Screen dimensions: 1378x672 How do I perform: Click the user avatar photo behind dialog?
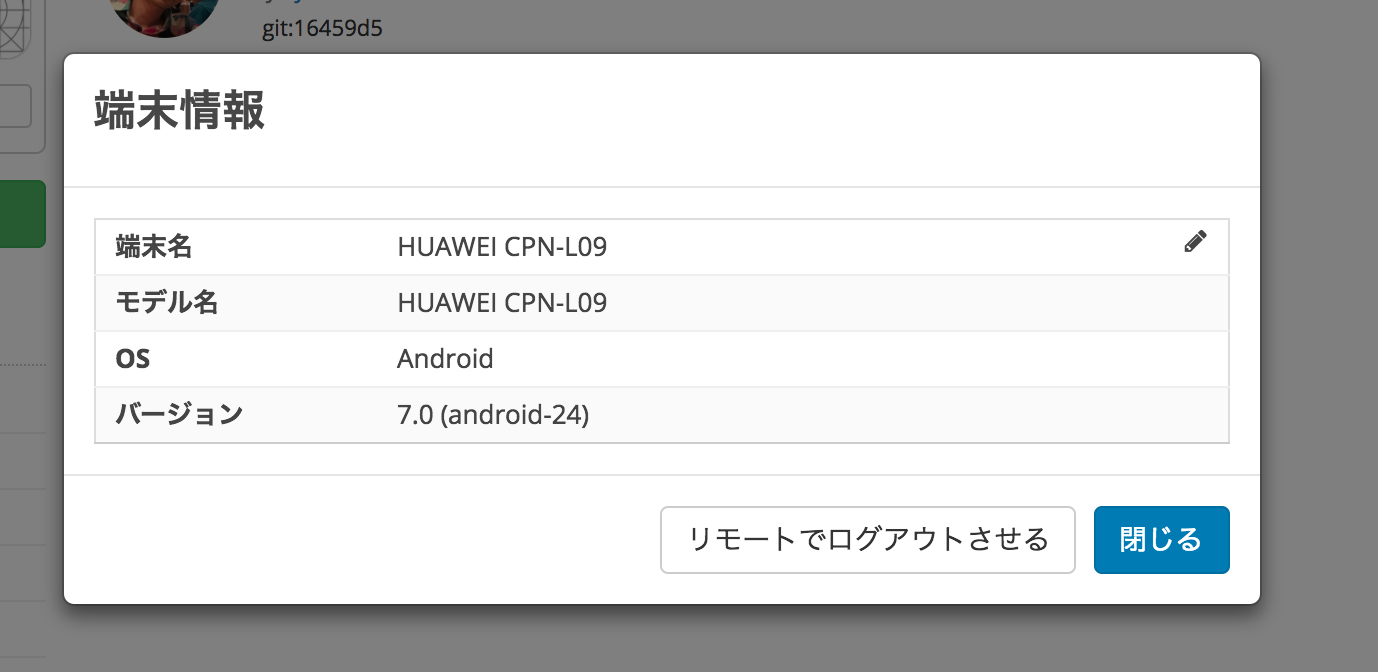click(164, 17)
